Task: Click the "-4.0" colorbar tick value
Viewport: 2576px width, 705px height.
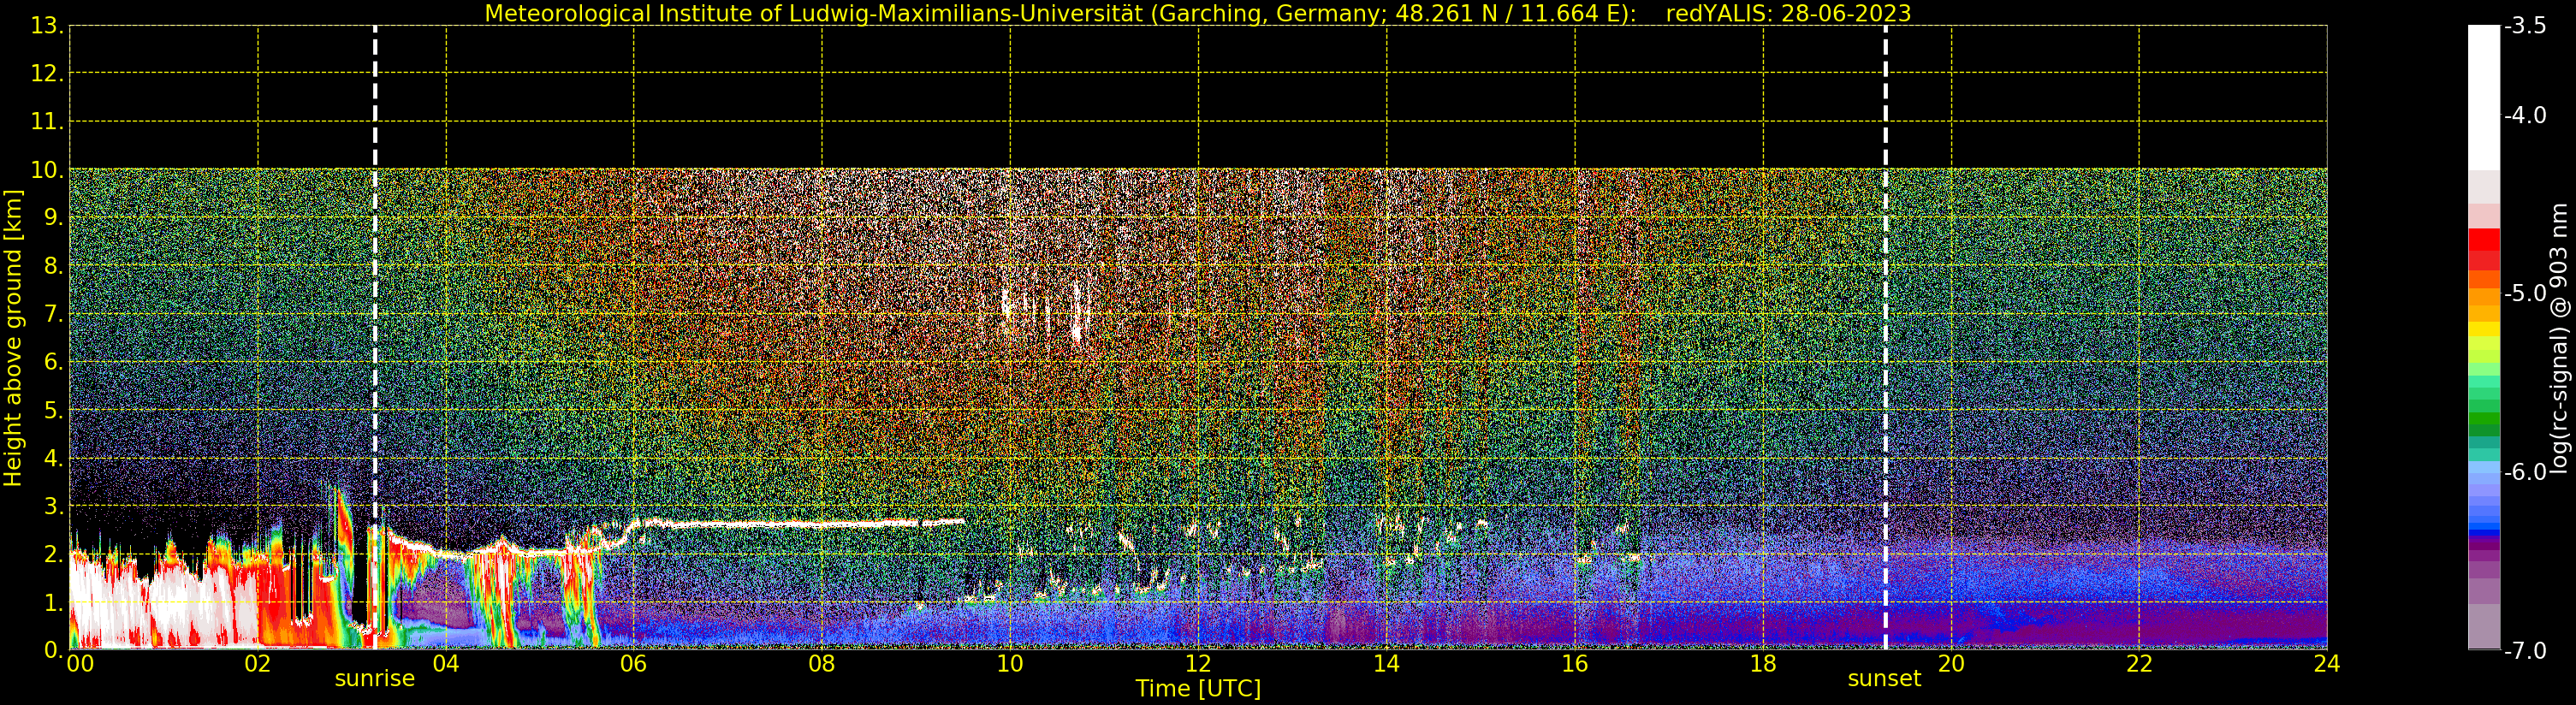Action: (x=2525, y=115)
